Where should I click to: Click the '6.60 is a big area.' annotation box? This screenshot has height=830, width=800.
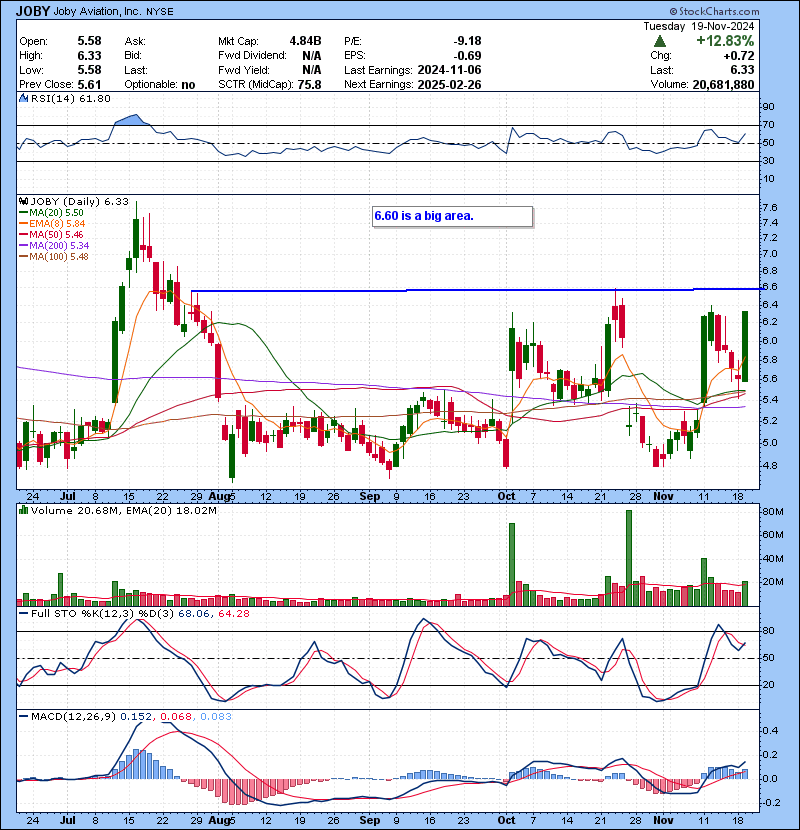point(452,216)
